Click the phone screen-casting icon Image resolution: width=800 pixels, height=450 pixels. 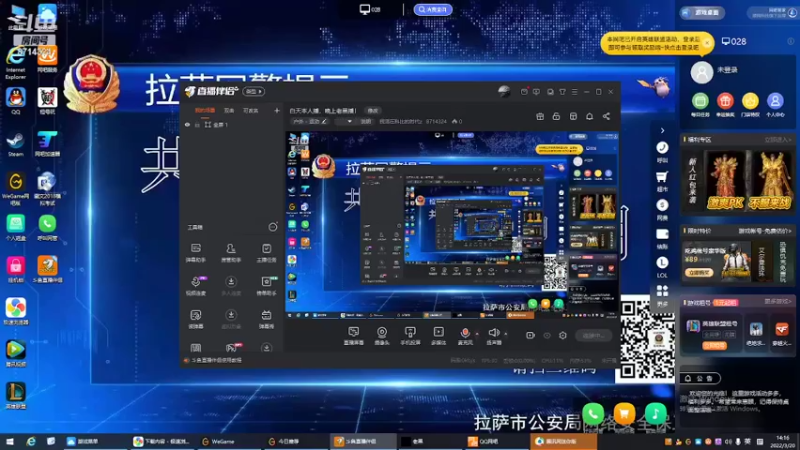(410, 336)
